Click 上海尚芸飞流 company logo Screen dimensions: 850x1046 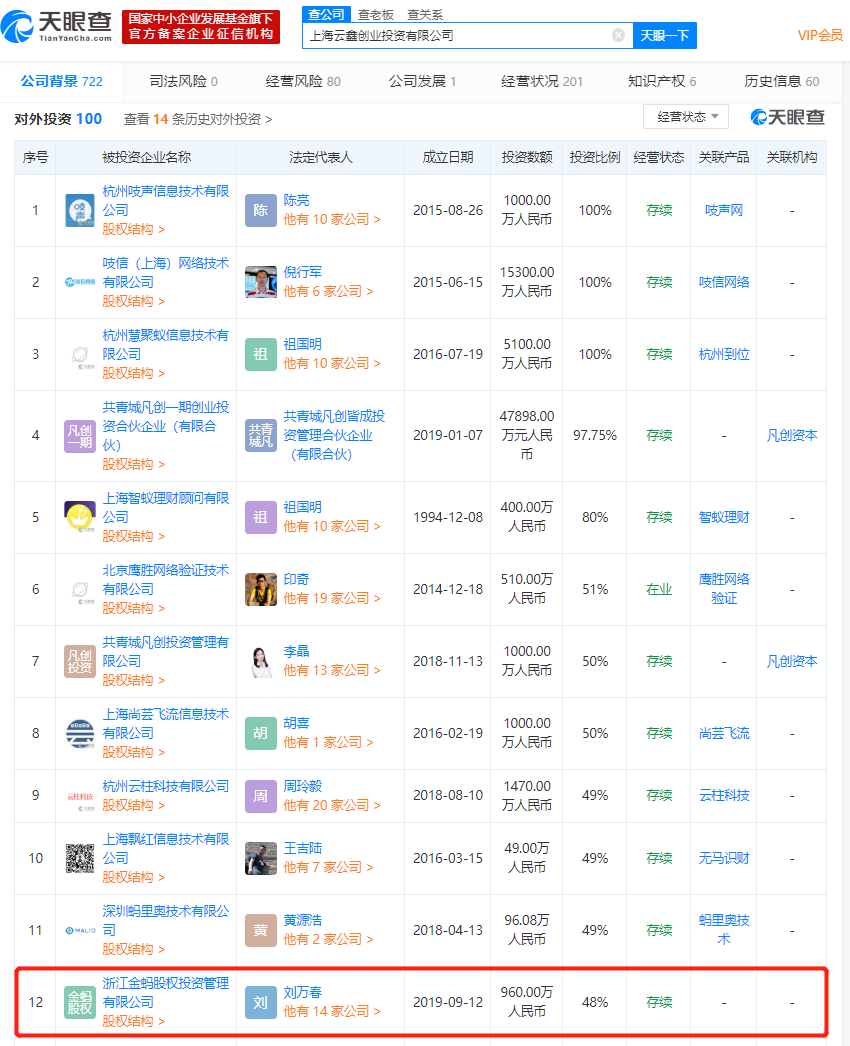[x=80, y=733]
